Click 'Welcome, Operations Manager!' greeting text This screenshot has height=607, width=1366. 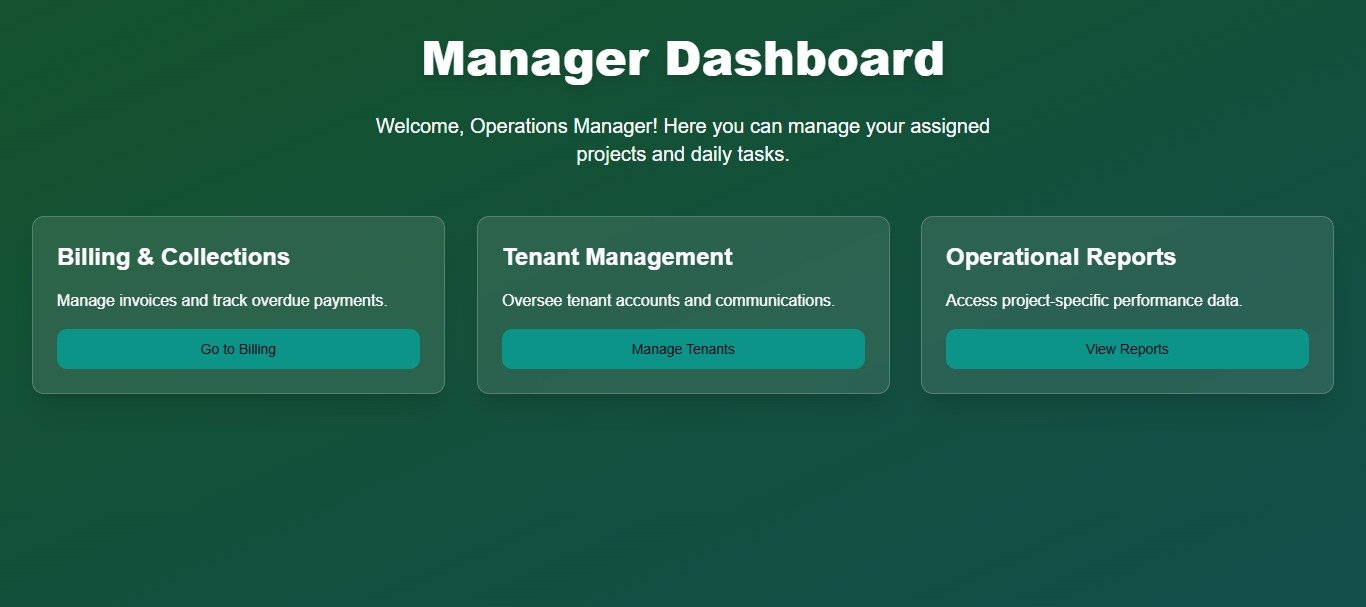point(516,126)
